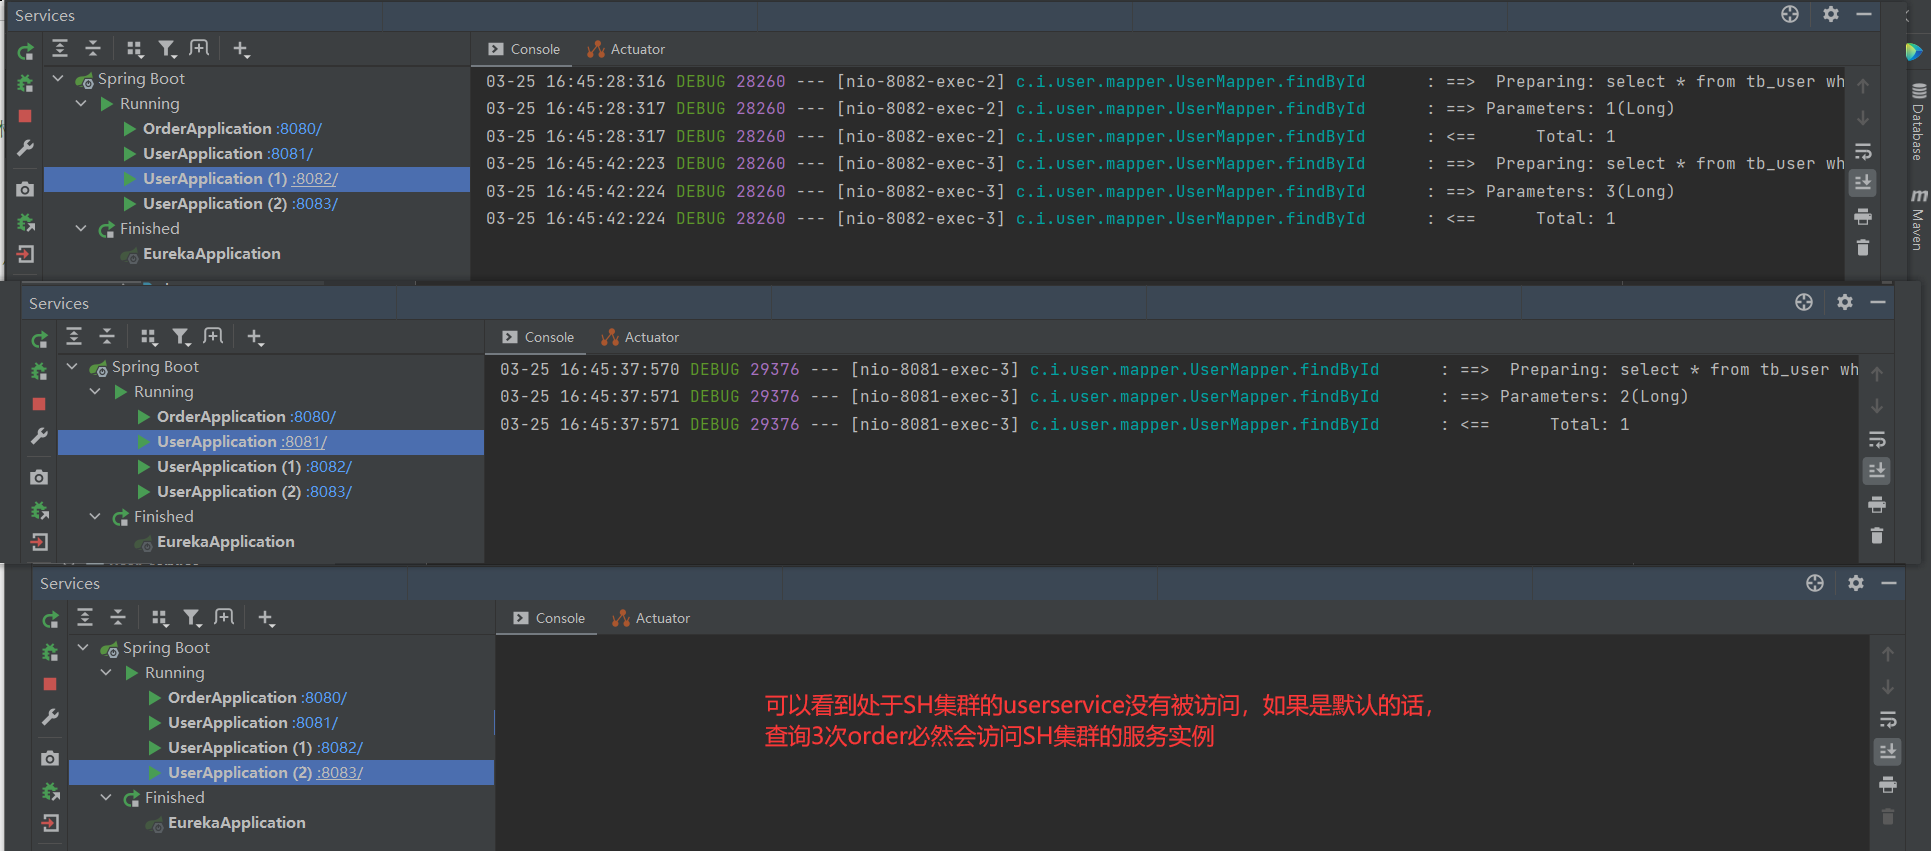Select UserApplication (1) in middle Services tree
This screenshot has height=851, width=1931.
[x=229, y=467]
